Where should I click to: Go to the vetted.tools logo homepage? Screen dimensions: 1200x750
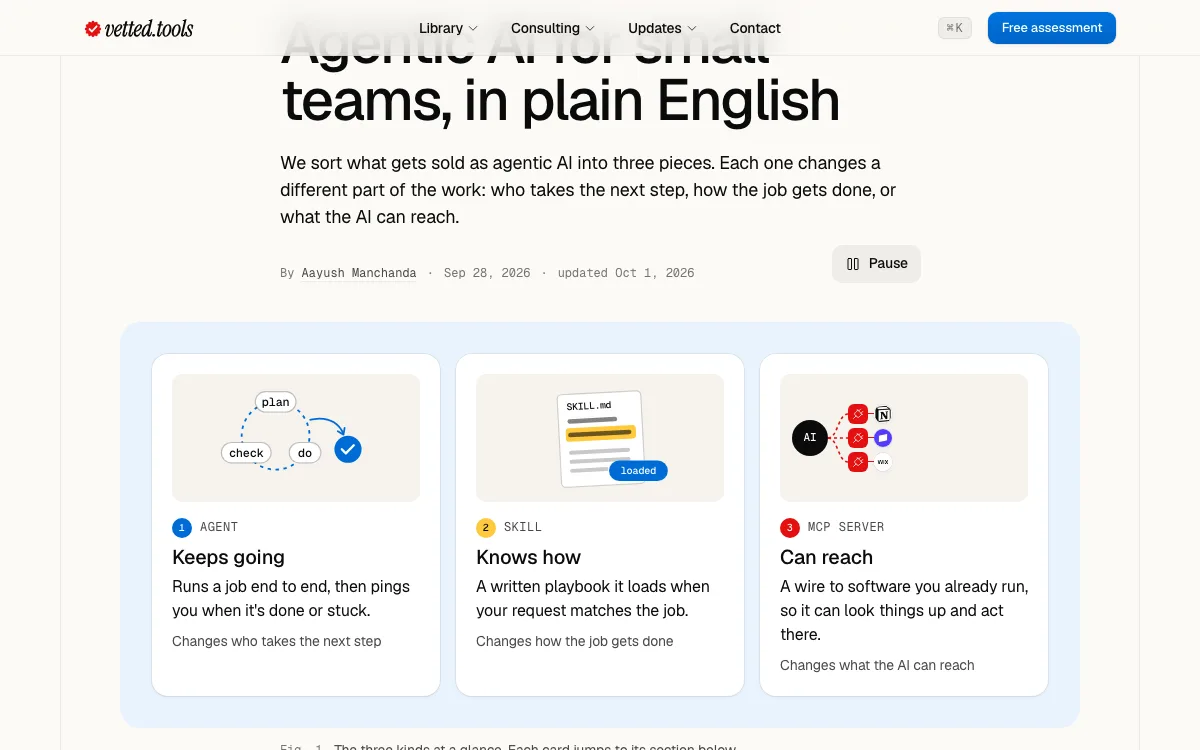[139, 28]
